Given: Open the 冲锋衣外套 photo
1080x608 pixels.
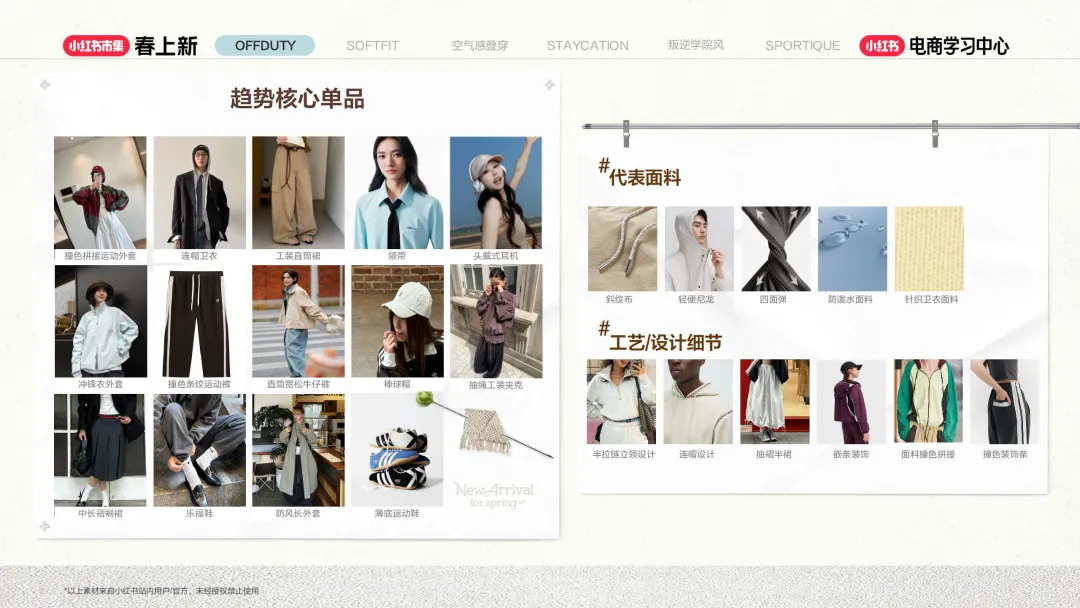Looking at the screenshot, I should 101,321.
